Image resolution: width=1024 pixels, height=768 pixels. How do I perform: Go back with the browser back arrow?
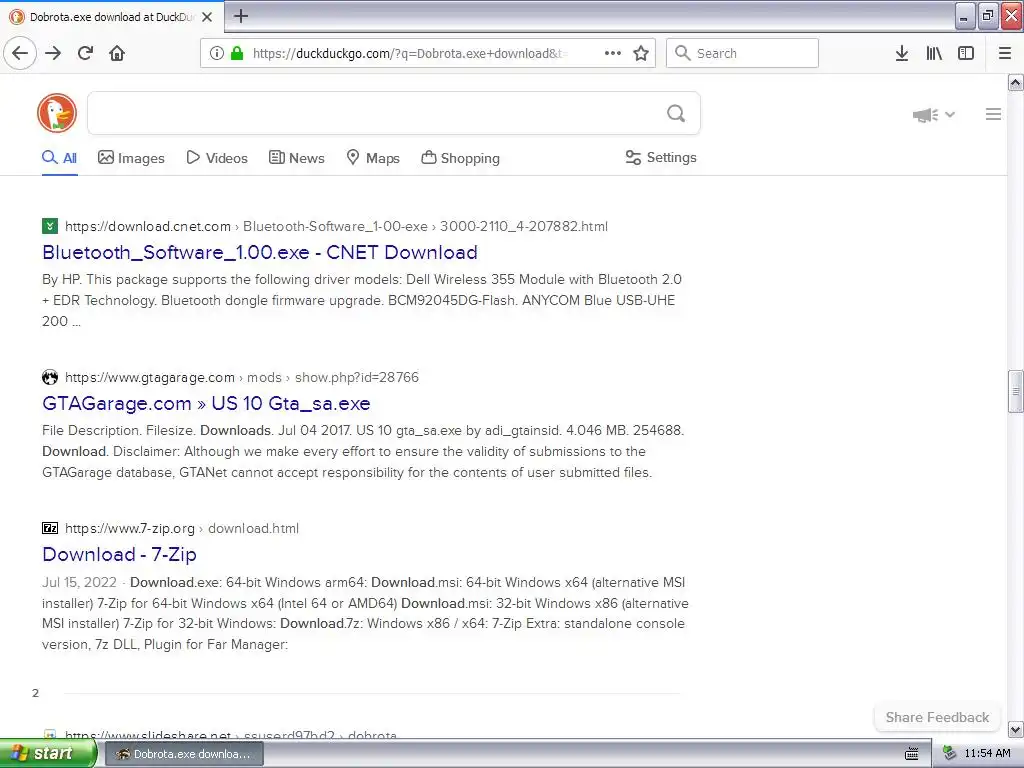coord(20,53)
